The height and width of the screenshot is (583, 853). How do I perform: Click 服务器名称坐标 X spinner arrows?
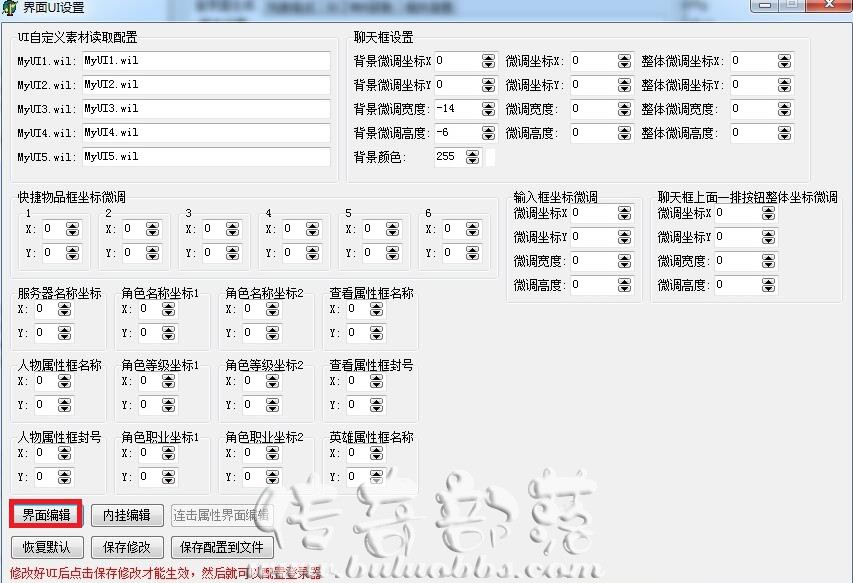64,309
